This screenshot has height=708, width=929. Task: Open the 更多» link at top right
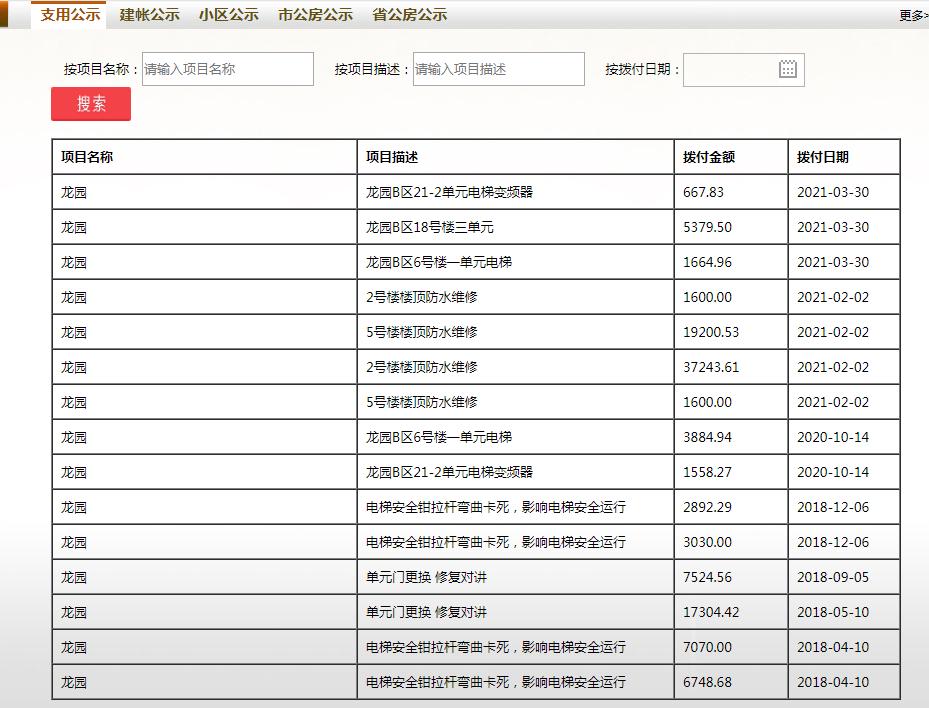coord(915,15)
